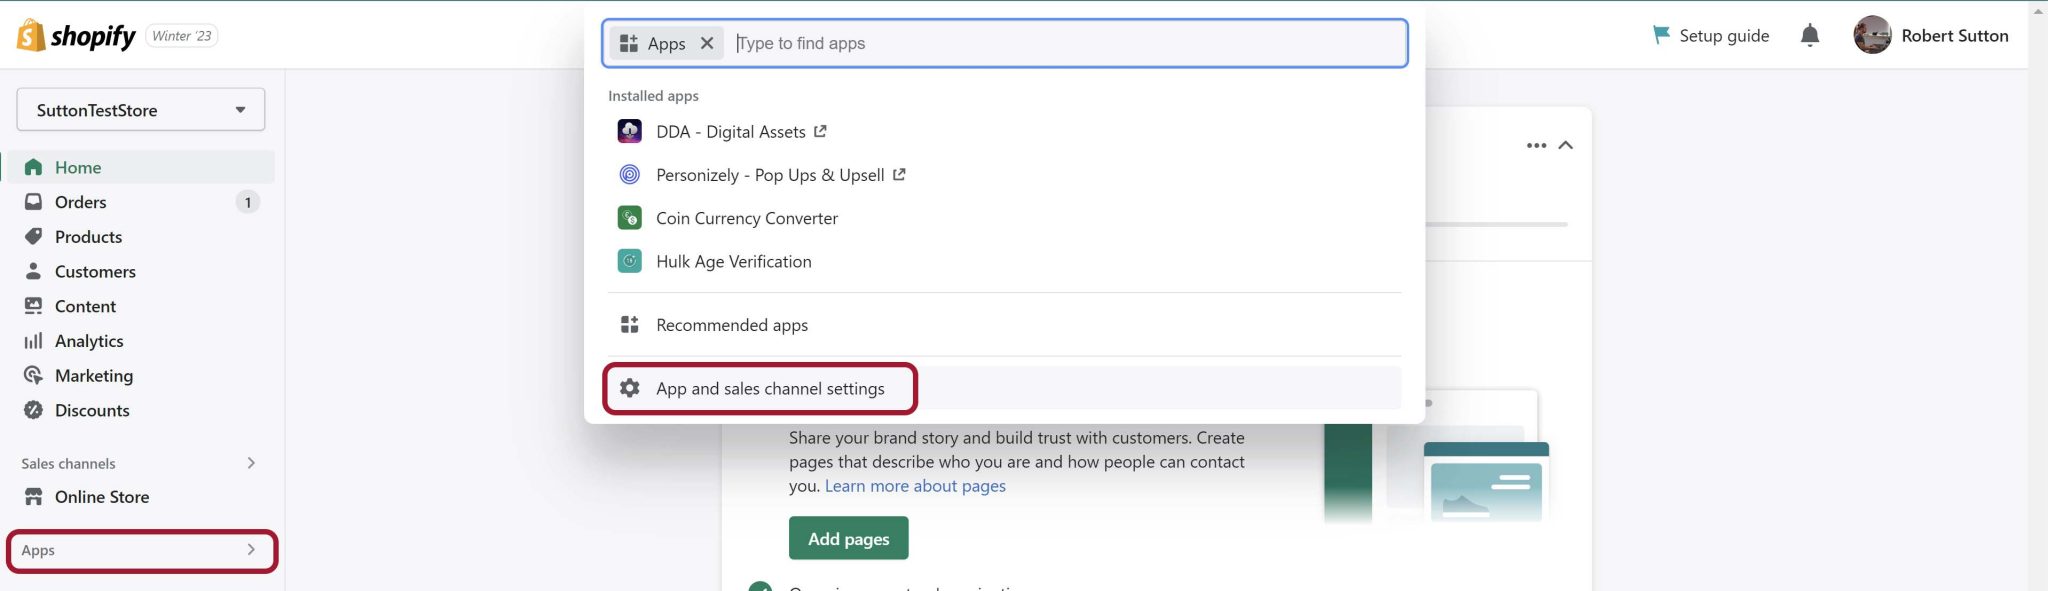Click the Customers person icon
The image size is (2048, 591).
33,271
